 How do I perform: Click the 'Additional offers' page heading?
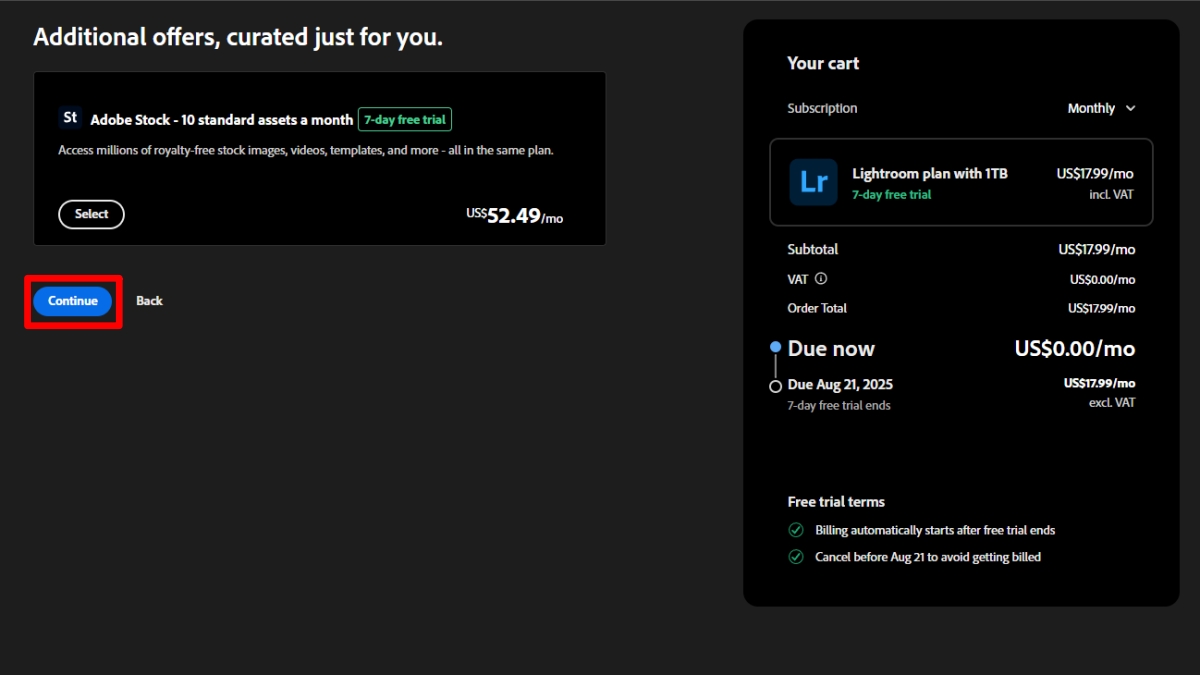click(x=238, y=38)
